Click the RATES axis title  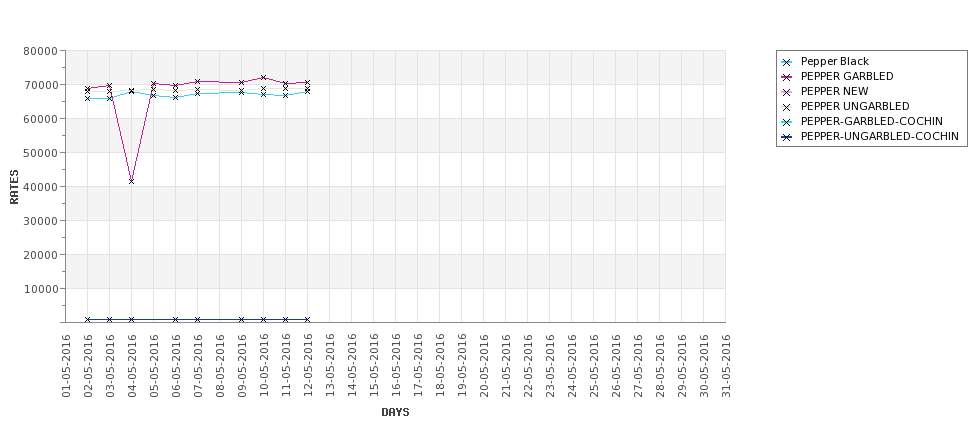pyautogui.click(x=14, y=187)
